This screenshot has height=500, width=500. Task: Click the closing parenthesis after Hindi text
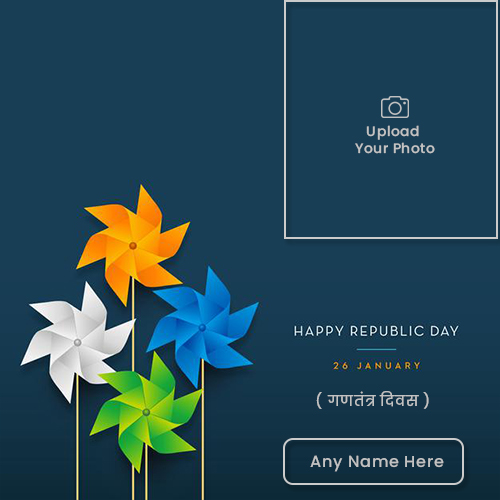pos(426,400)
